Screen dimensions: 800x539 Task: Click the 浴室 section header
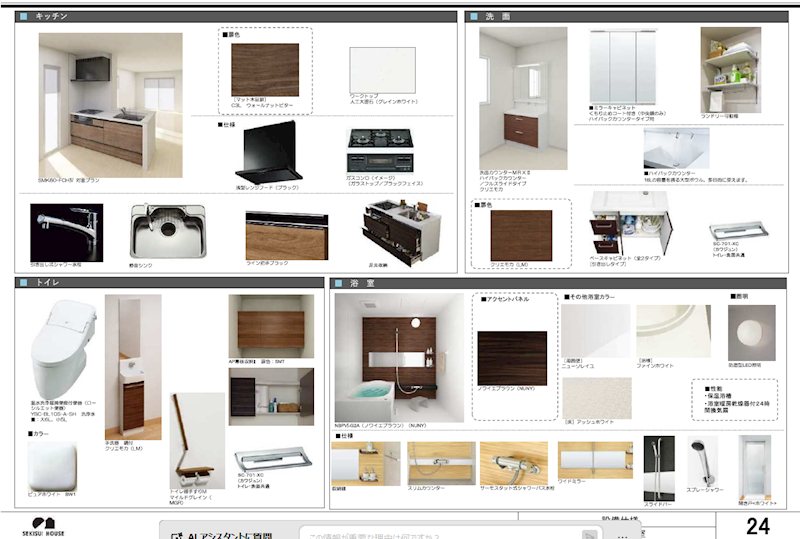[558, 283]
